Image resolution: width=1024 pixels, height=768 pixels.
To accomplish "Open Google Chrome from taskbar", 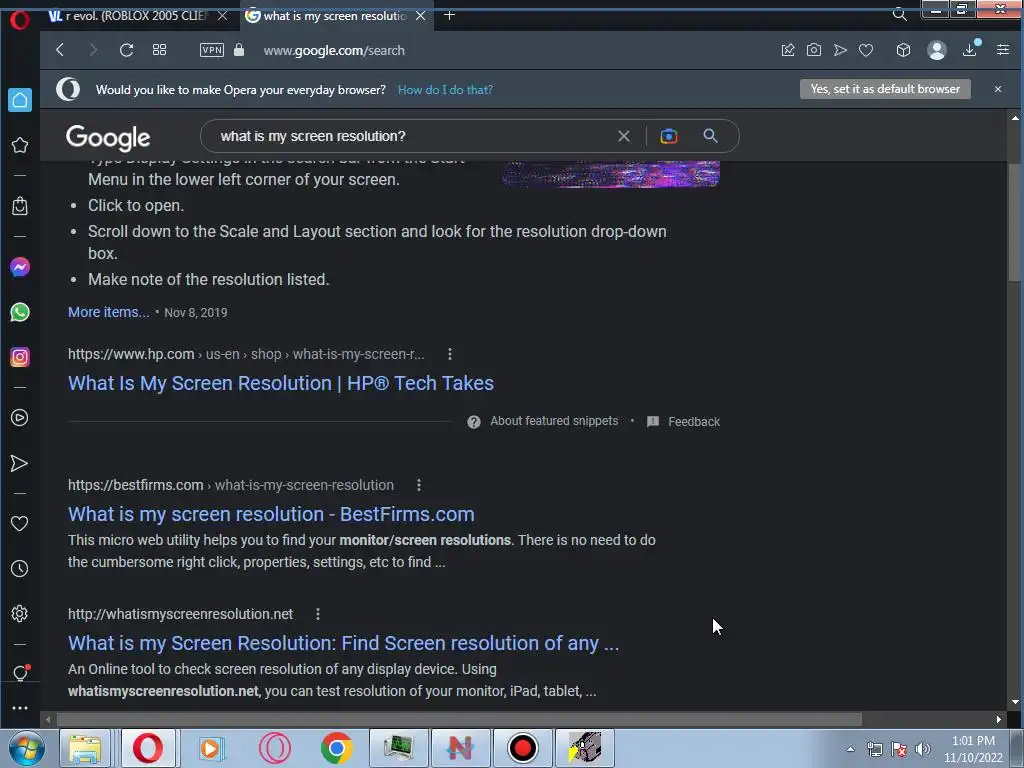I will tap(336, 748).
